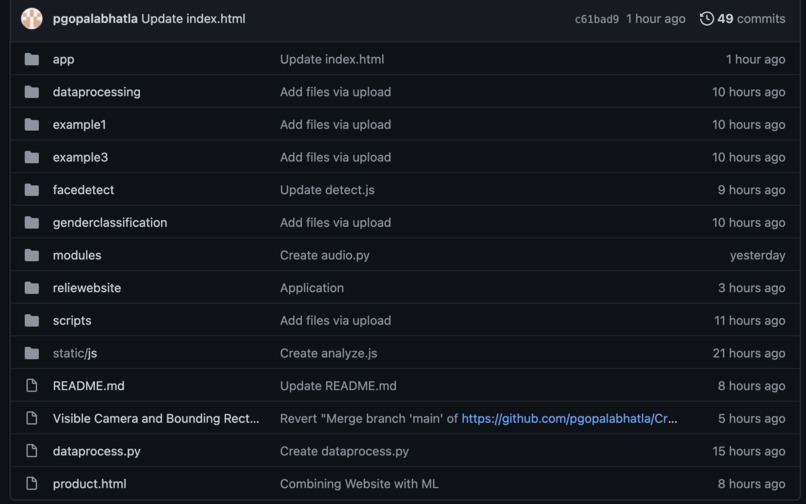Click the file icon for dataprocess.py
This screenshot has height=504, width=806.
(32, 451)
